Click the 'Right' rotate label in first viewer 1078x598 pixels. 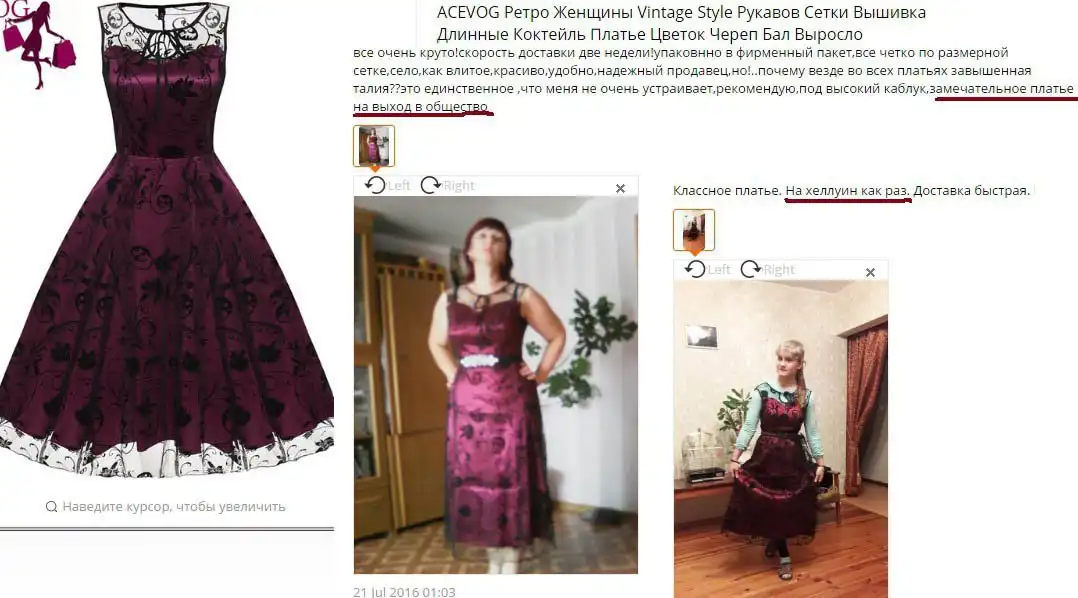tap(459, 186)
